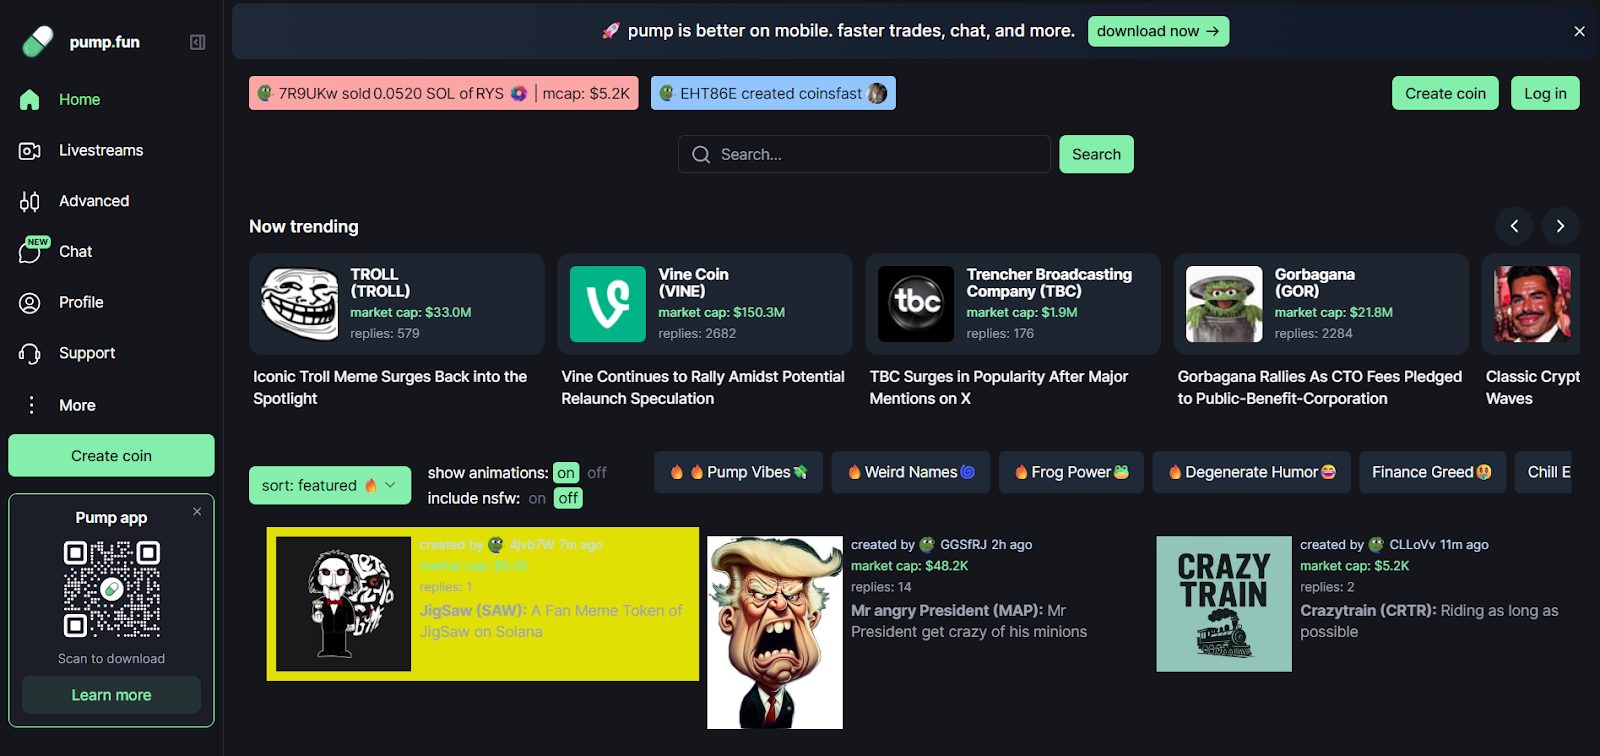Image resolution: width=1600 pixels, height=756 pixels.
Task: Open the TBC Surges in Popularity headline
Action: point(998,387)
